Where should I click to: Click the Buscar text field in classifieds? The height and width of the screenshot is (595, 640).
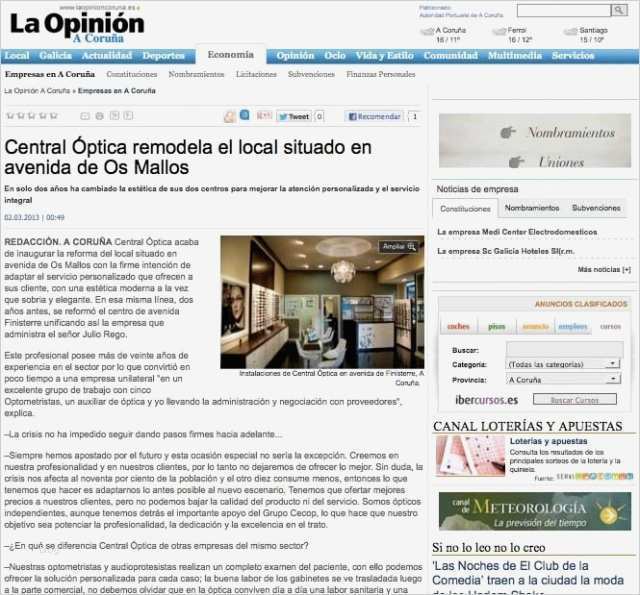point(564,349)
